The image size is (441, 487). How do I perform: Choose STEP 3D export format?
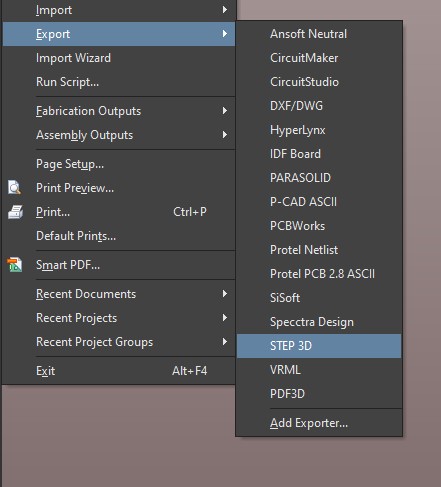(319, 346)
